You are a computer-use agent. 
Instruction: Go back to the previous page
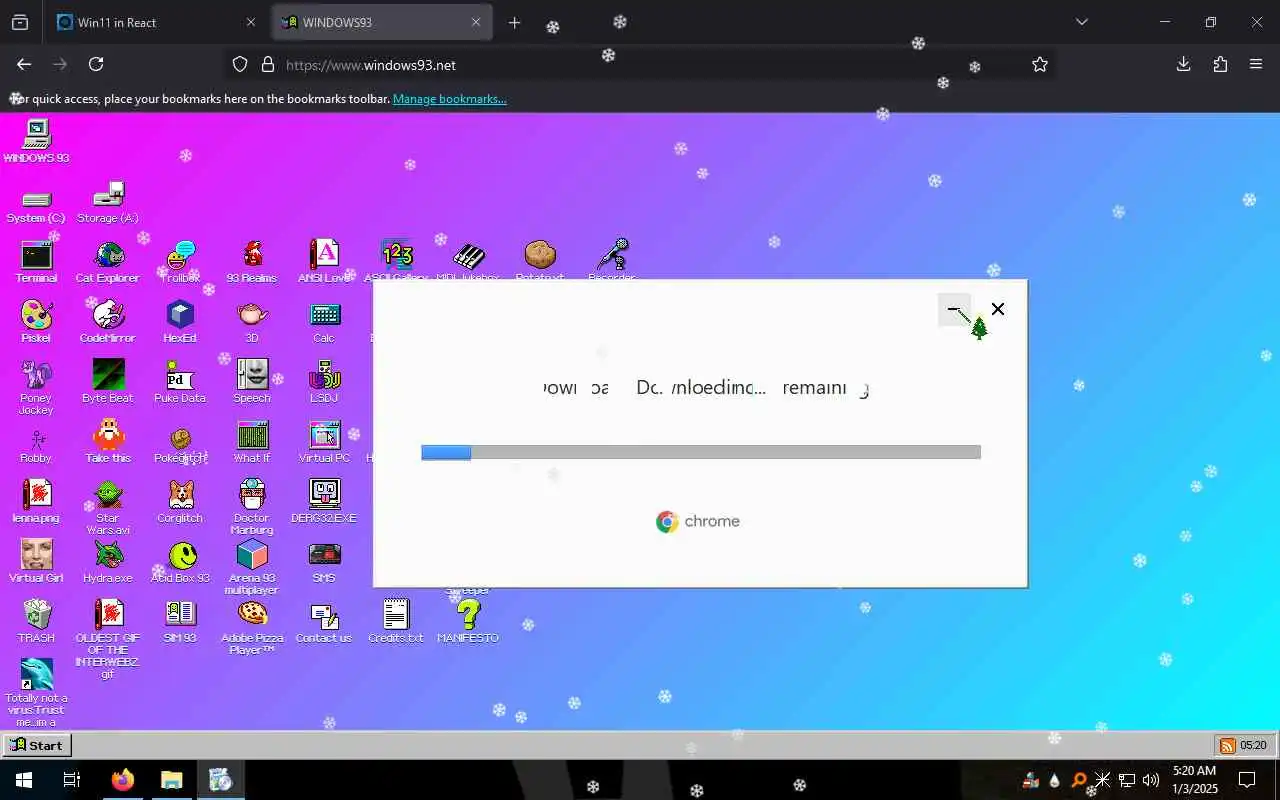(24, 64)
